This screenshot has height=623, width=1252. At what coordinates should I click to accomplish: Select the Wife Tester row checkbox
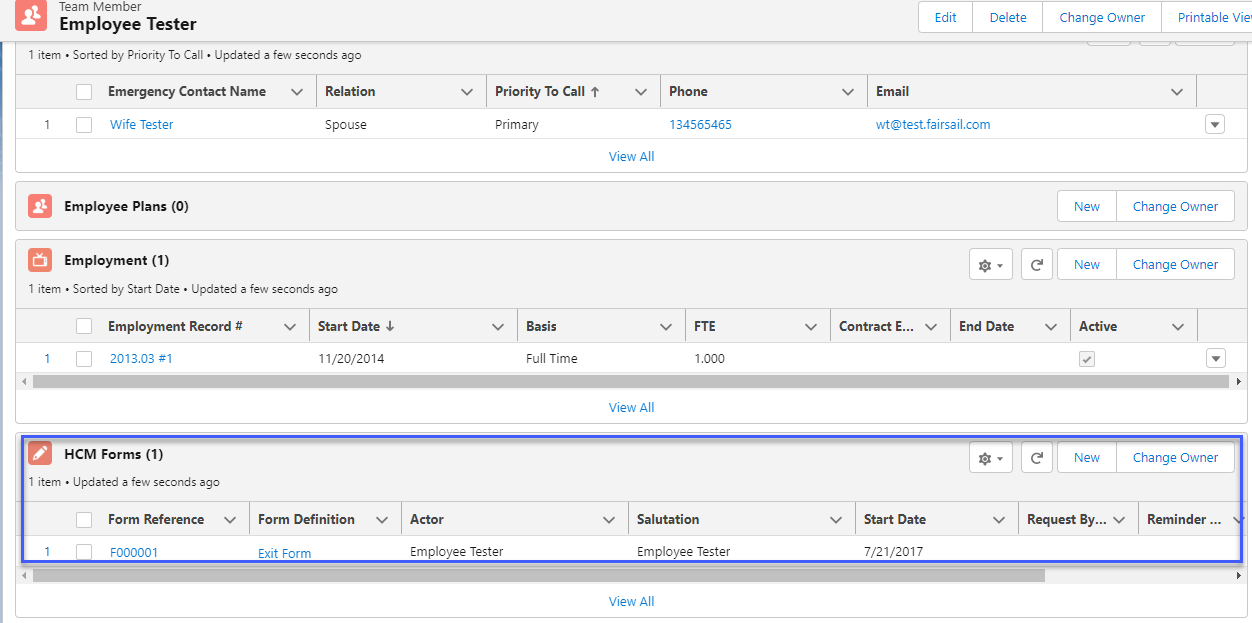click(x=84, y=125)
